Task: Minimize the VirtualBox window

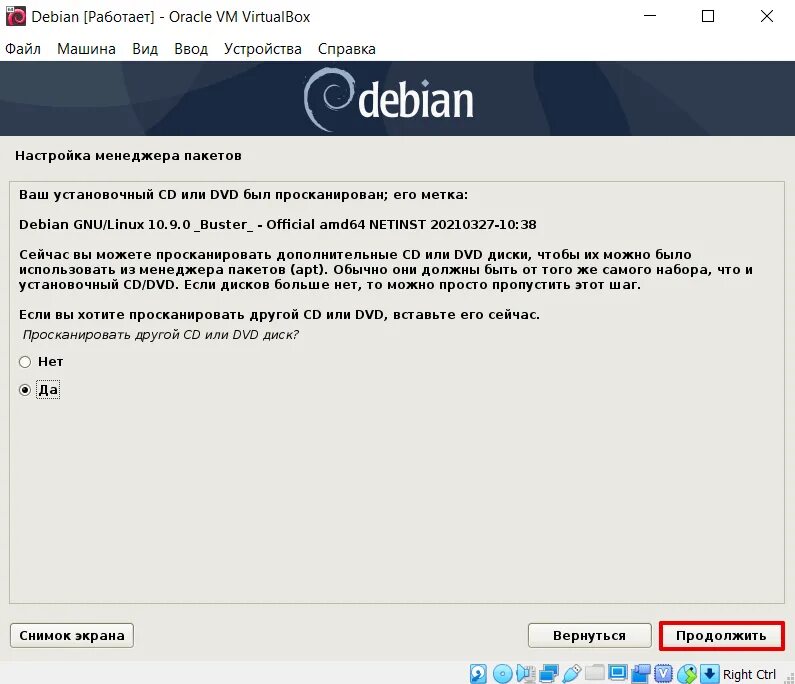Action: pyautogui.click(x=650, y=16)
